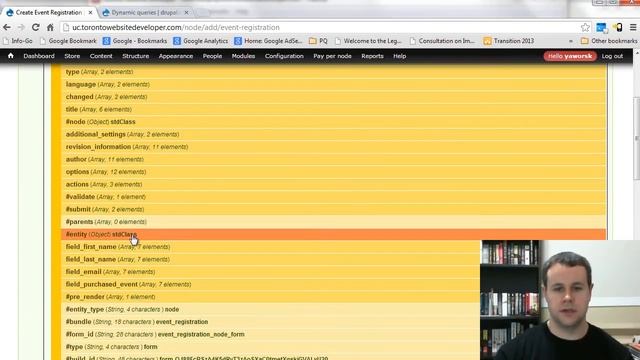Open the Info-Go bookmark
Image resolution: width=640 pixels, height=360 pixels.
coord(18,41)
